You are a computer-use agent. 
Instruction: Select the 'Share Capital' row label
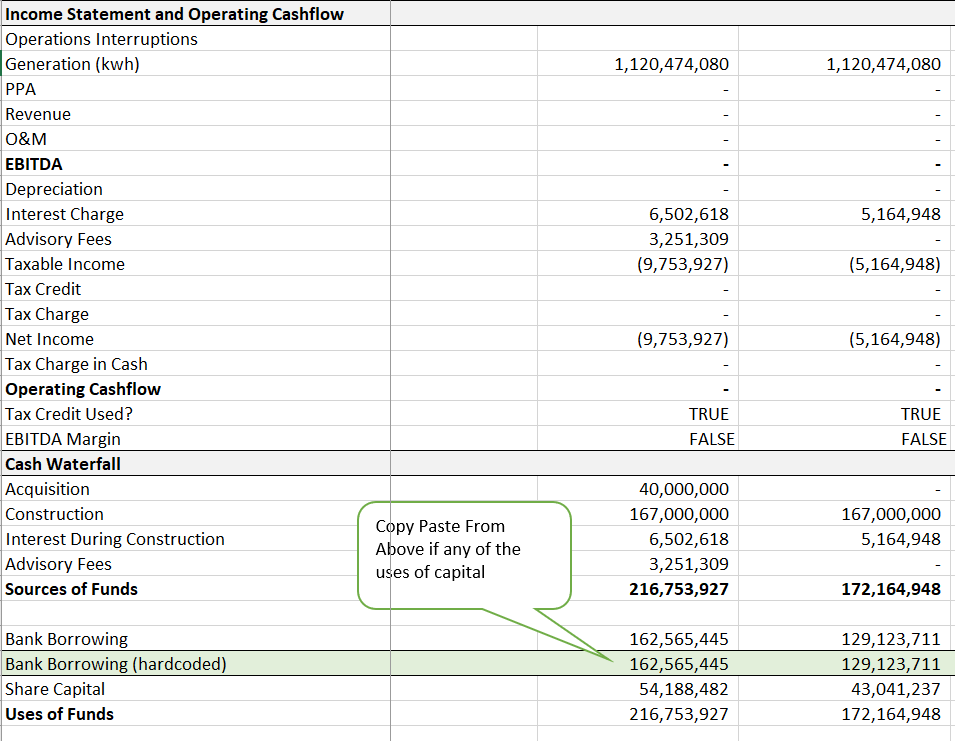click(x=55, y=689)
